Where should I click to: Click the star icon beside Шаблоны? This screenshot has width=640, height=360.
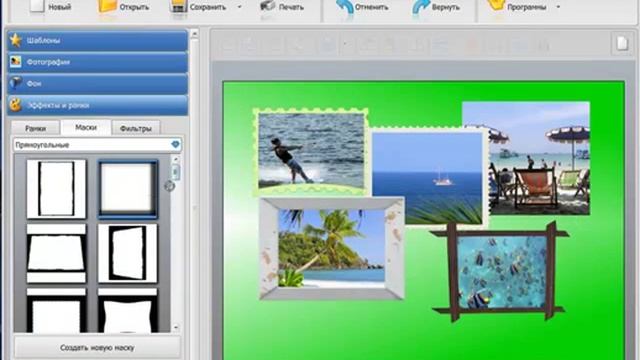pyautogui.click(x=16, y=40)
